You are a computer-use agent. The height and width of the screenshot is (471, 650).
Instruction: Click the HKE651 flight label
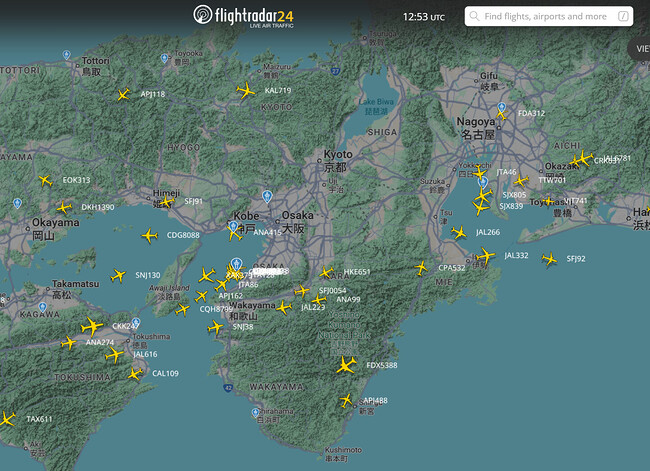(356, 272)
